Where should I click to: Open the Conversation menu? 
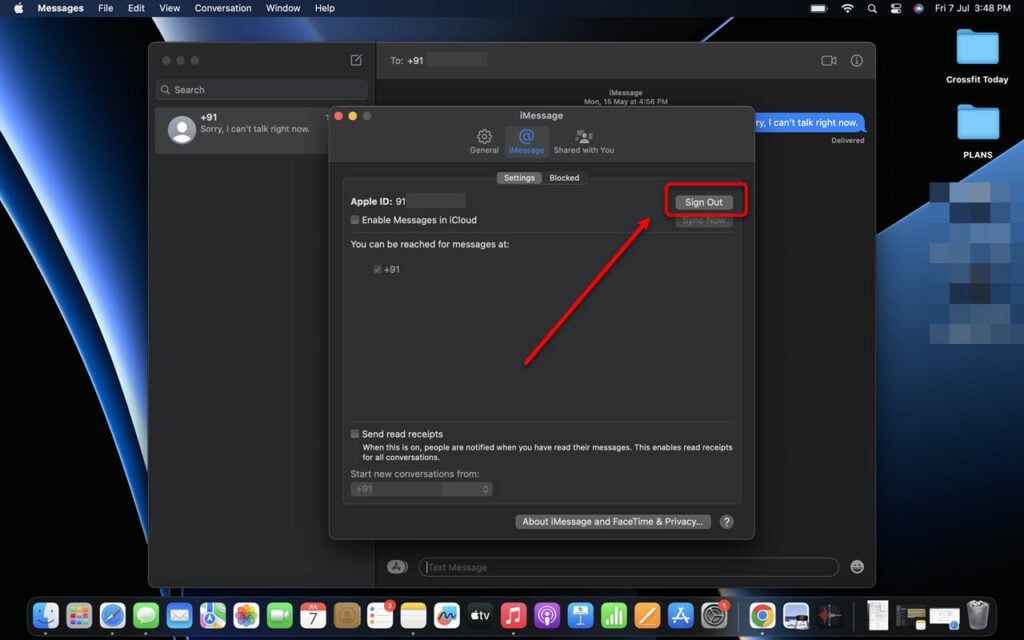pyautogui.click(x=223, y=8)
